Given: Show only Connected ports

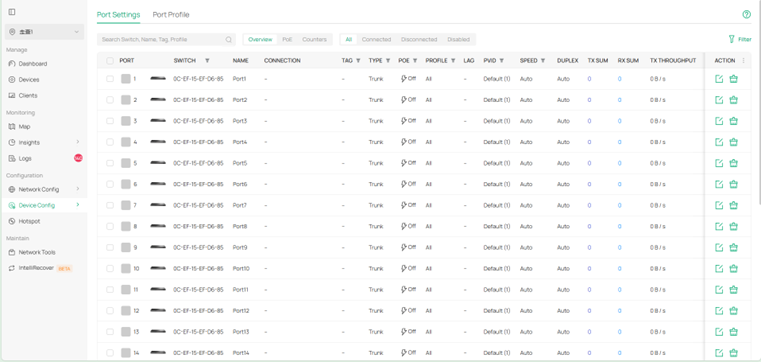Looking at the screenshot, I should pos(376,39).
